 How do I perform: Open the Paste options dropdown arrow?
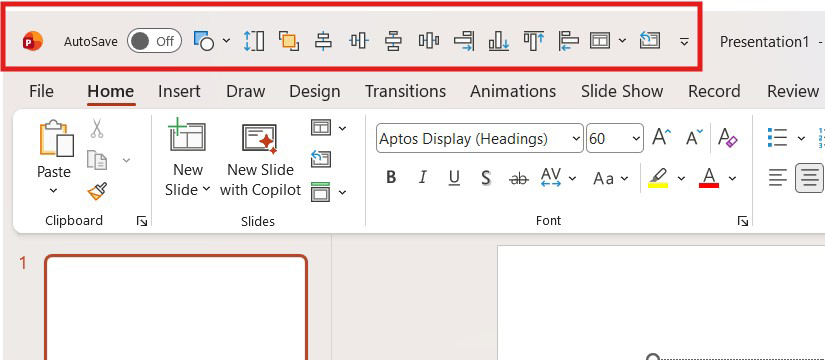53,191
